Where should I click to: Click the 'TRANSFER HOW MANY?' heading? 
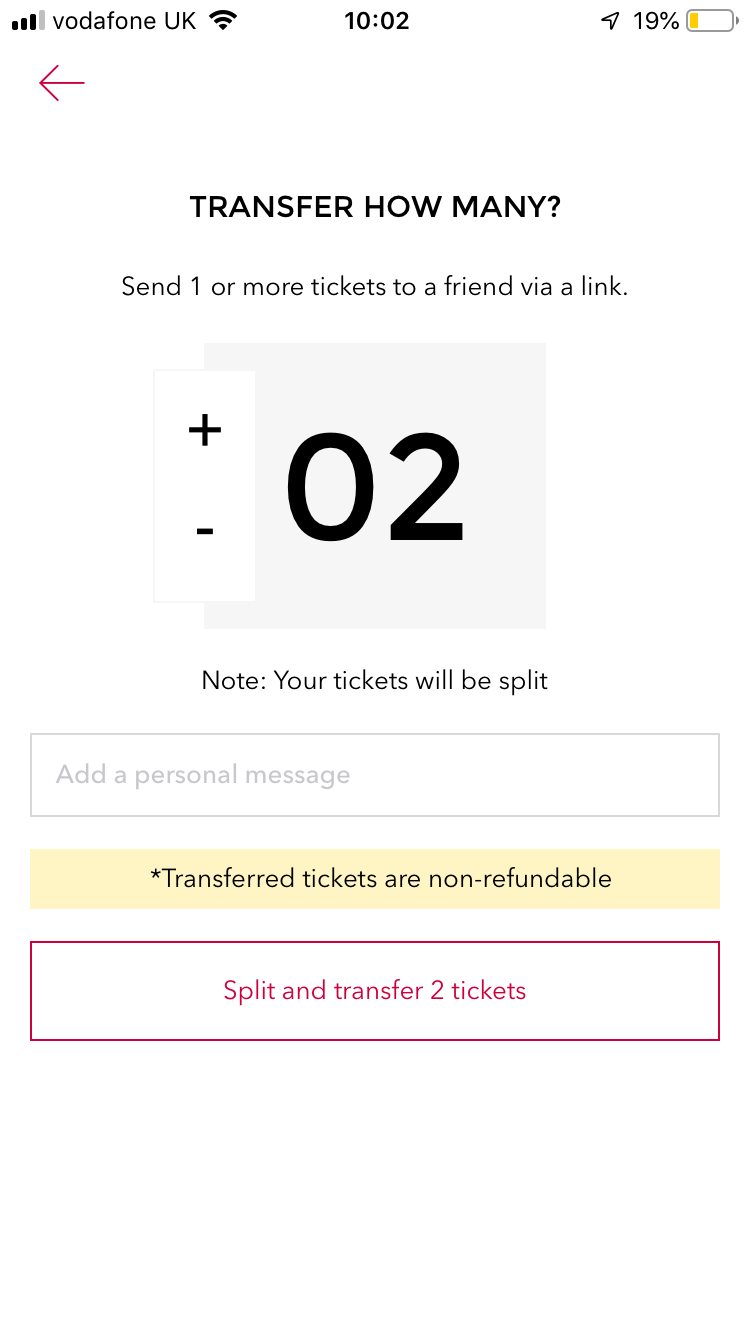tap(375, 207)
